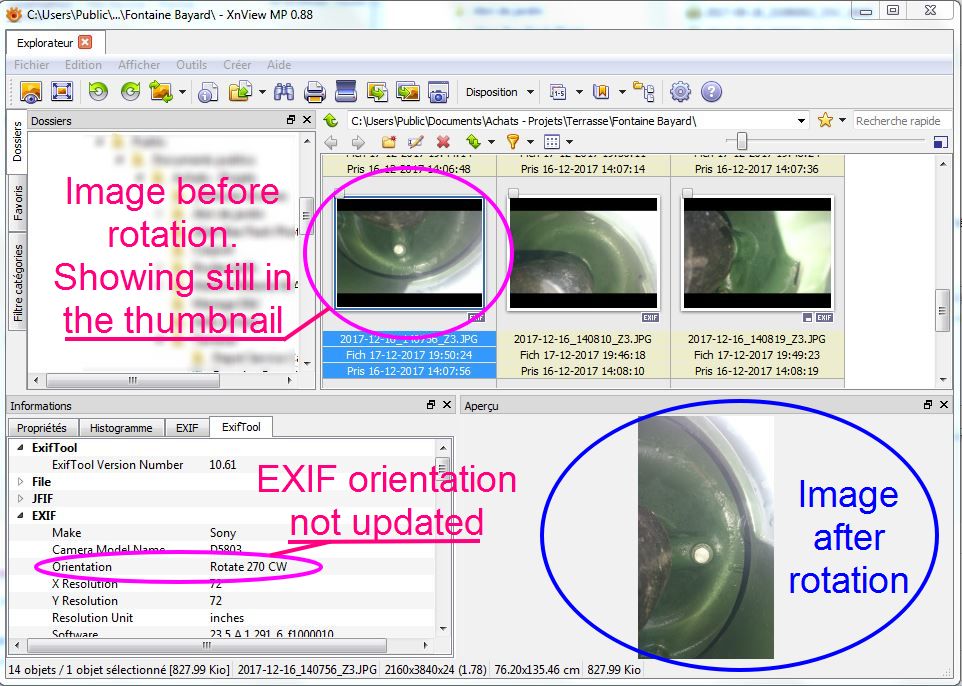Open the Aide menu
The height and width of the screenshot is (686, 962).
pos(279,65)
